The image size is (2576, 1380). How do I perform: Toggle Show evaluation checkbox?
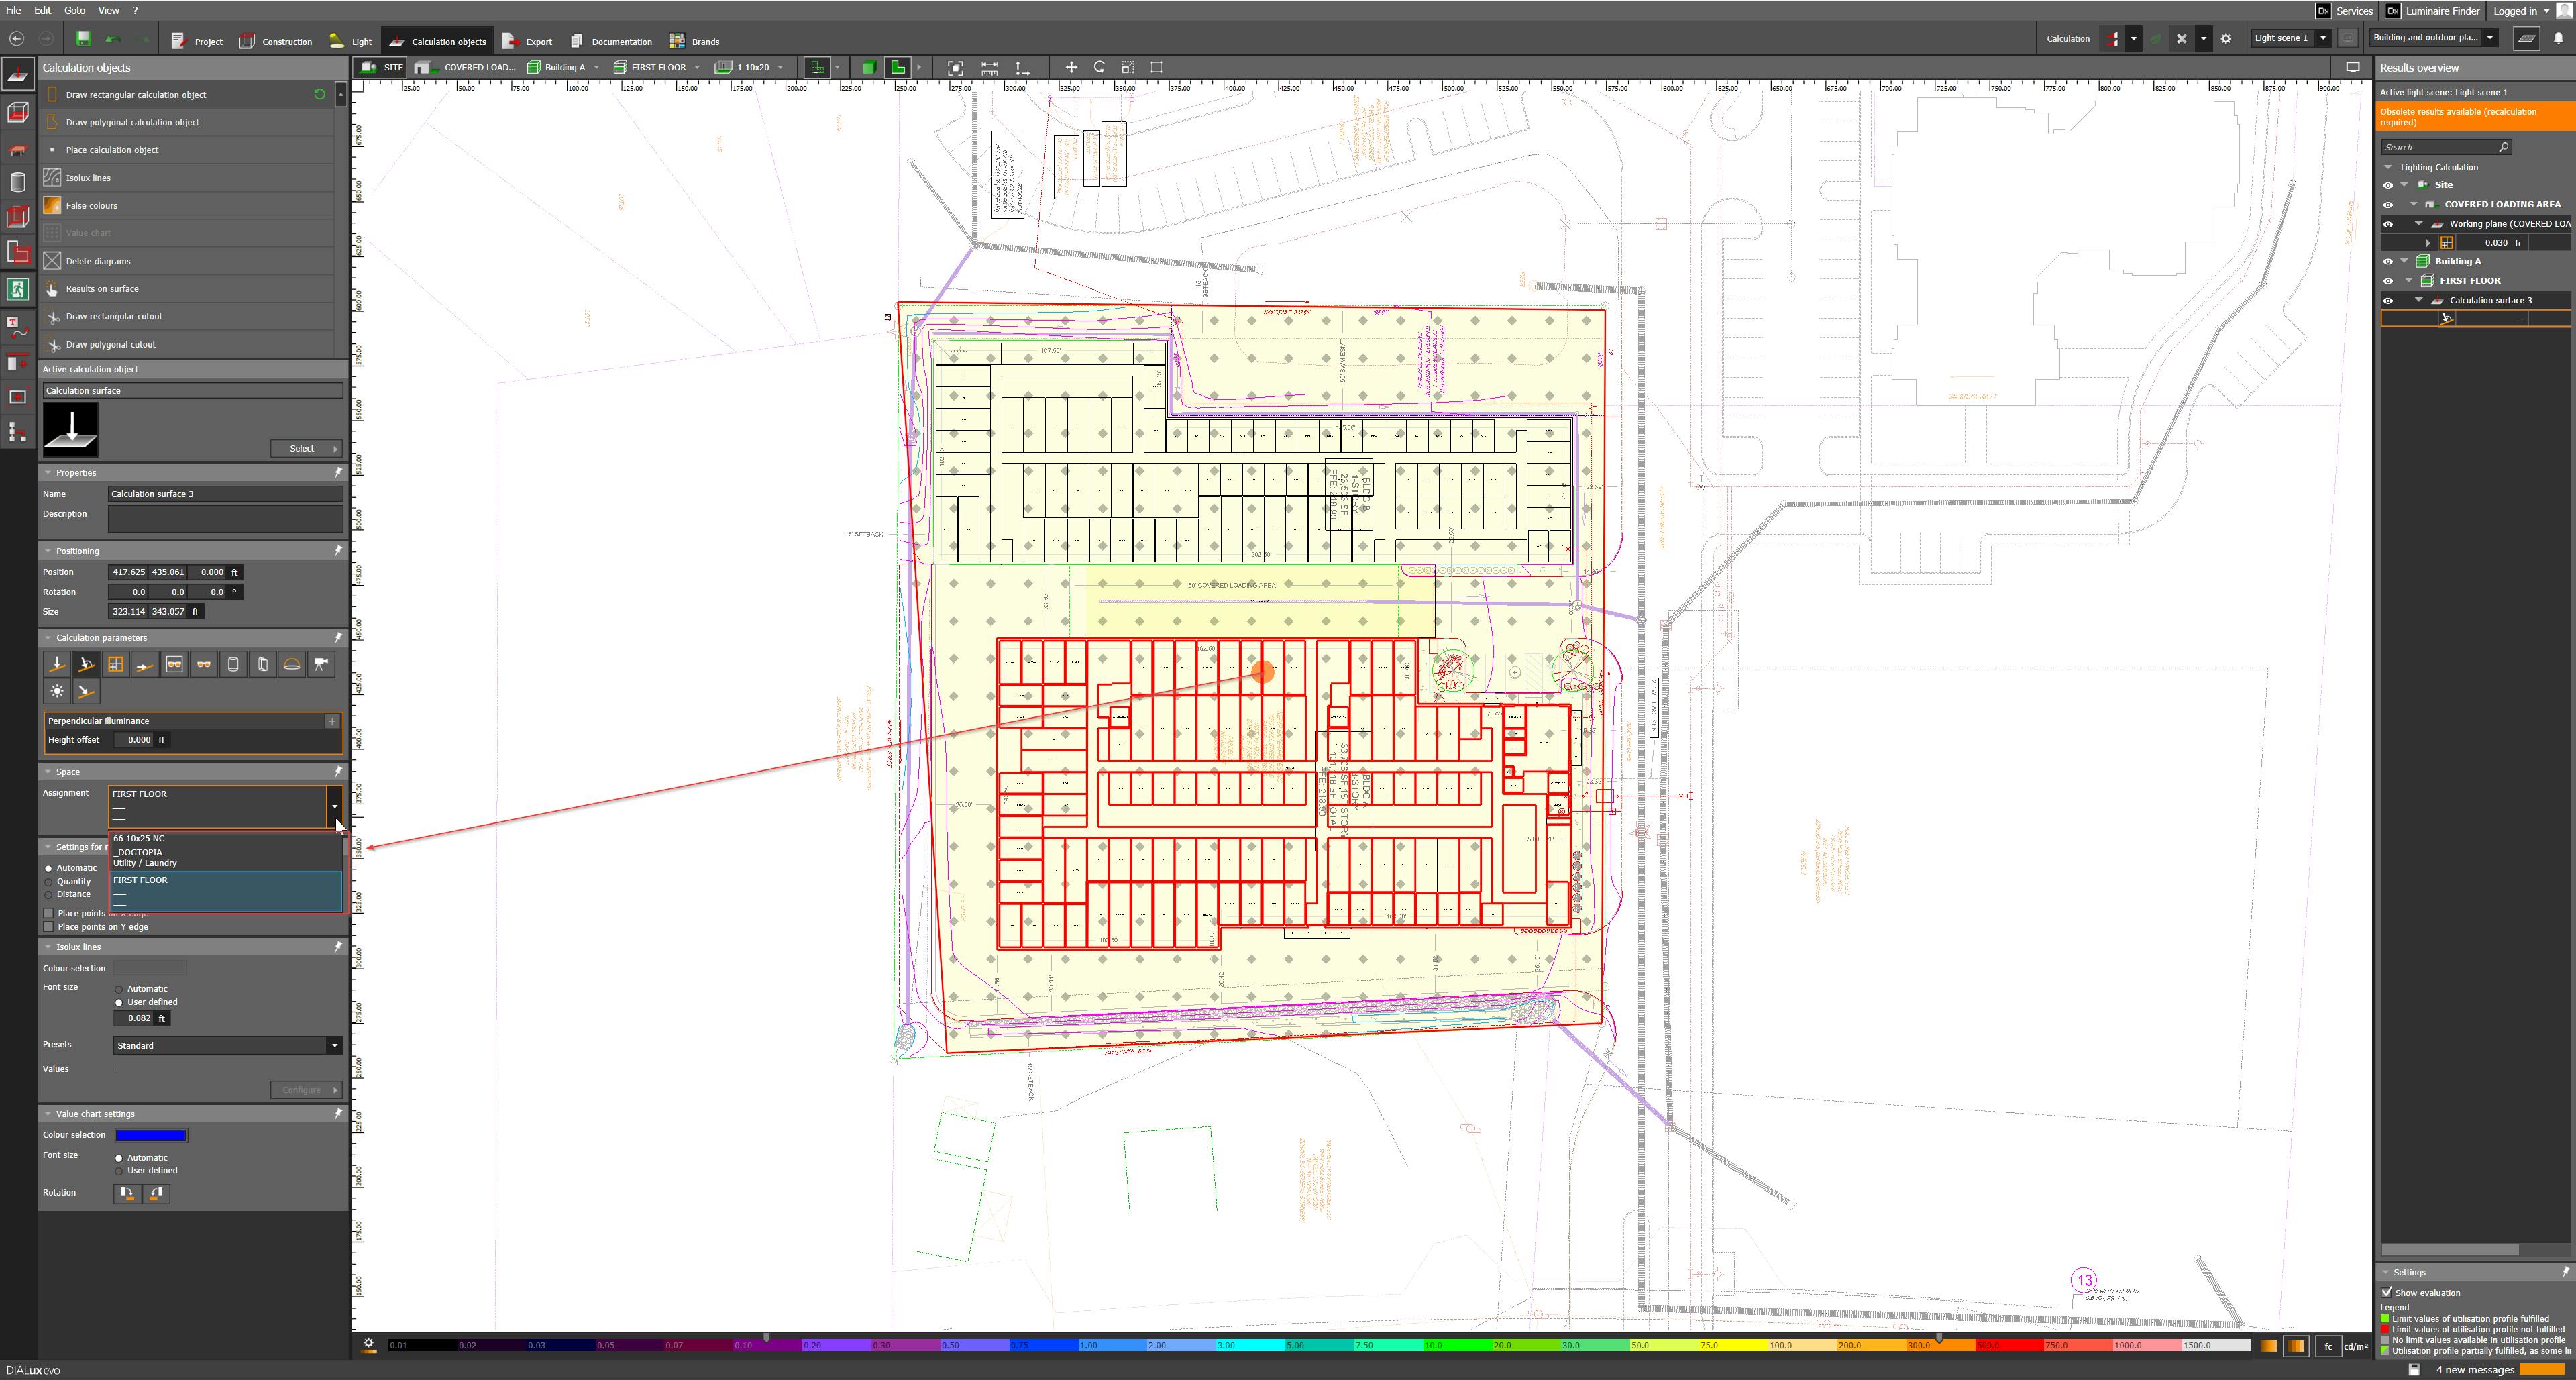click(2388, 1292)
